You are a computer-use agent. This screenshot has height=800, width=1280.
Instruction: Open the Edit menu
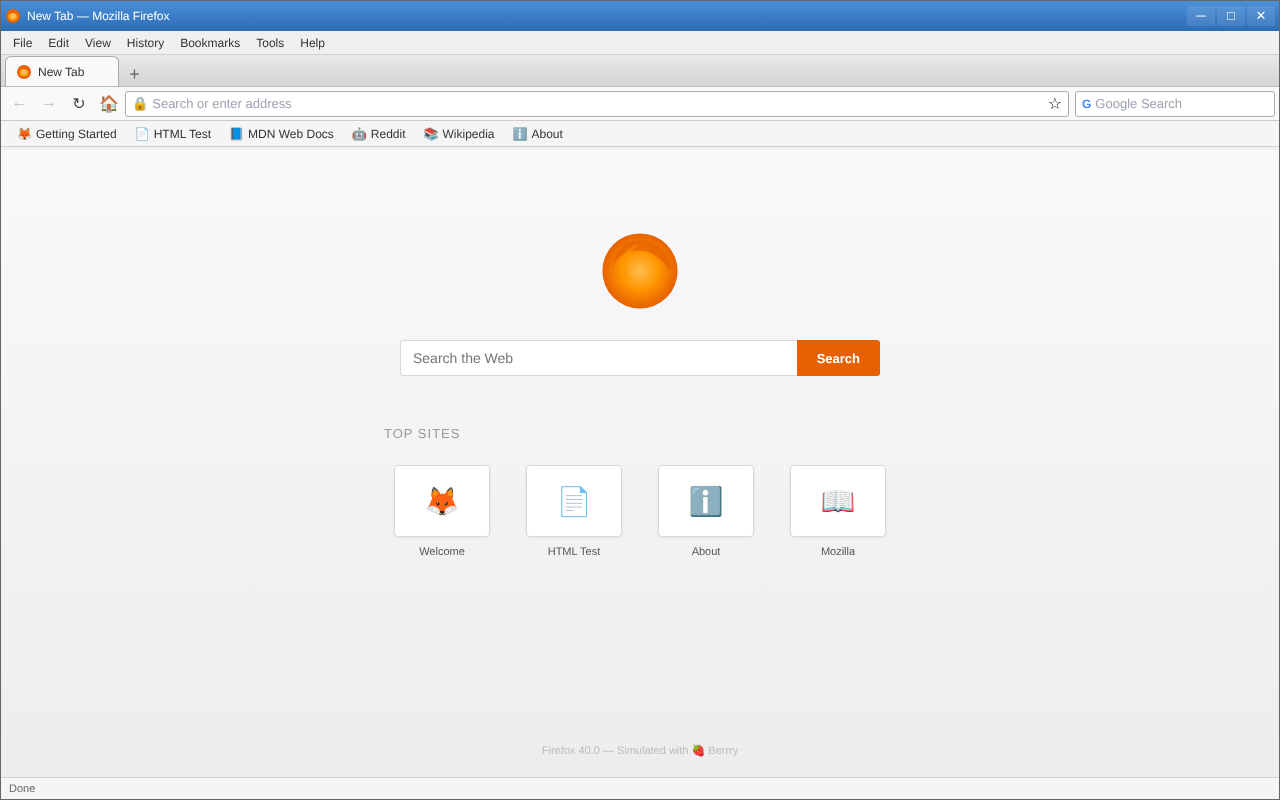[59, 43]
